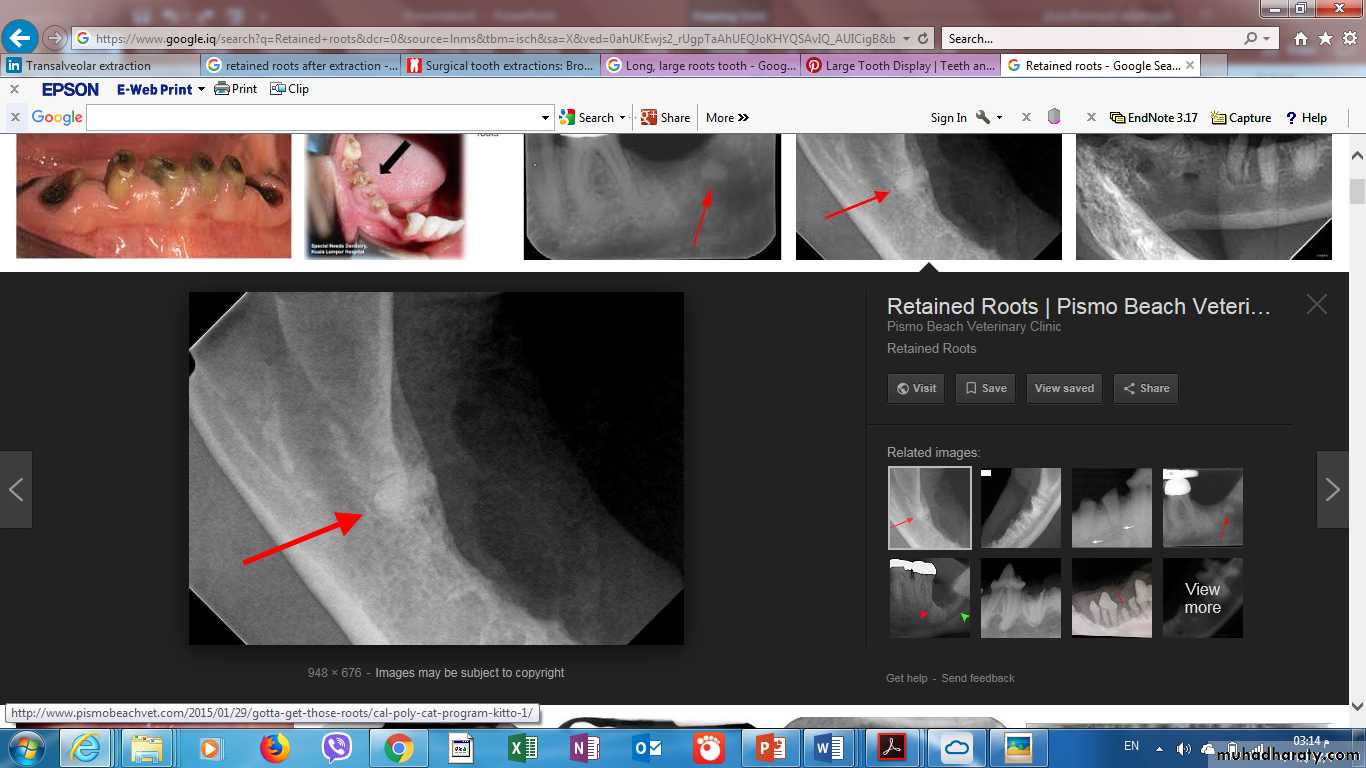Click the Clip tool in the EPSON toolbar
This screenshot has width=1366, height=768.
(x=290, y=89)
